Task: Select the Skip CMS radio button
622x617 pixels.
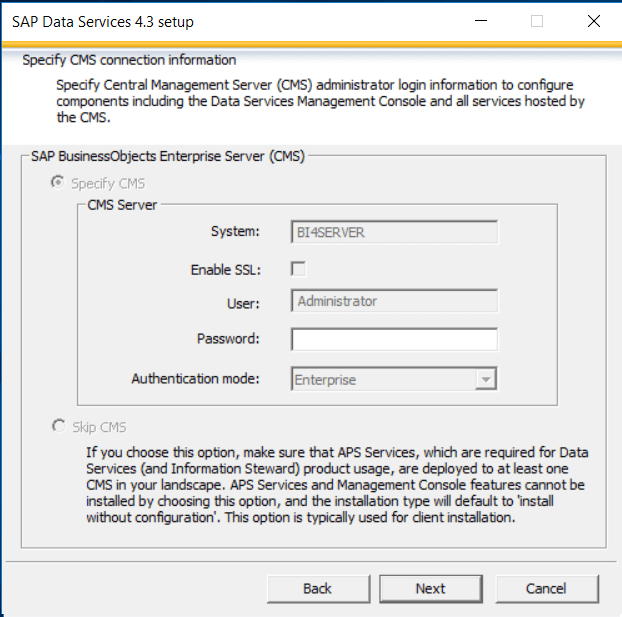Action: [59, 427]
